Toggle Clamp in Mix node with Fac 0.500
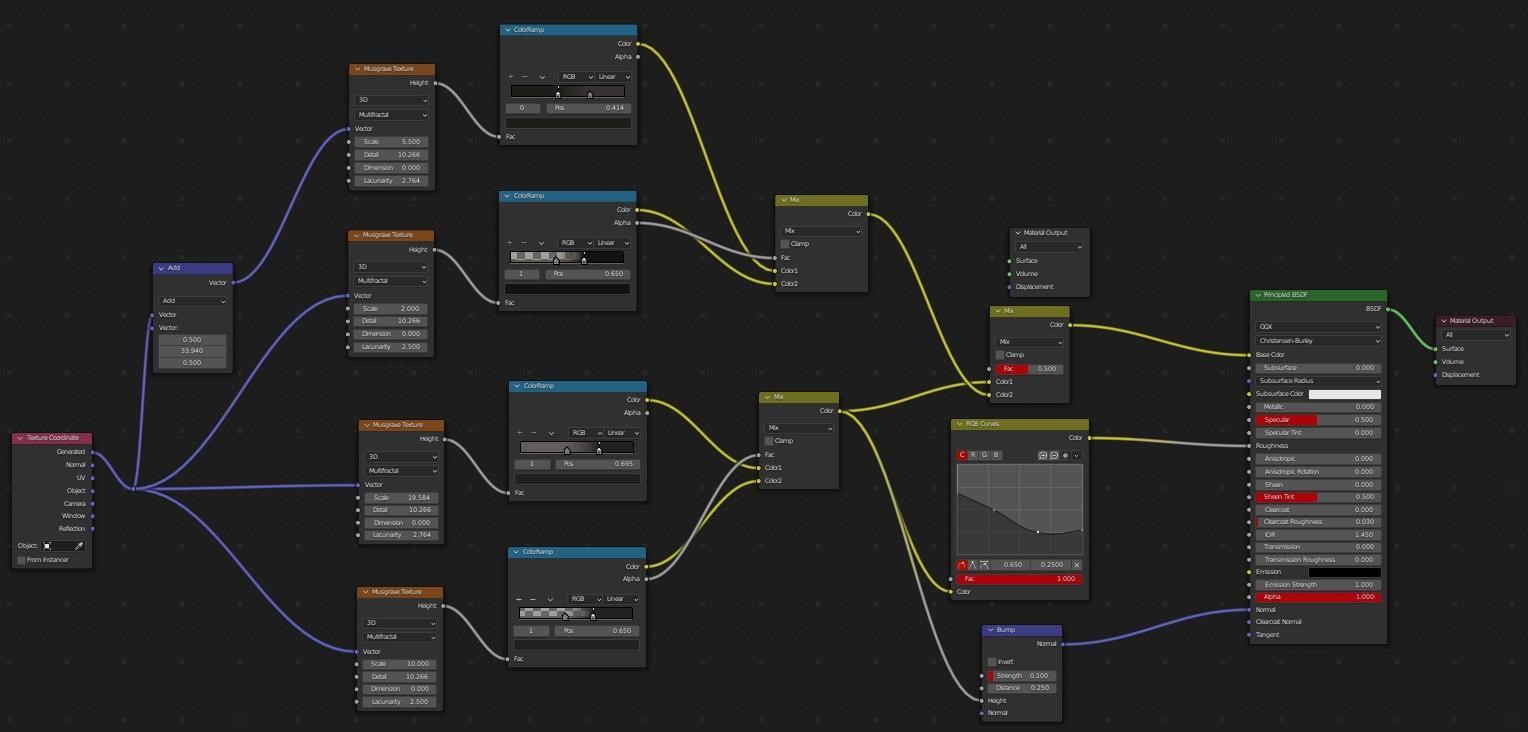1528x732 pixels. (1000, 355)
